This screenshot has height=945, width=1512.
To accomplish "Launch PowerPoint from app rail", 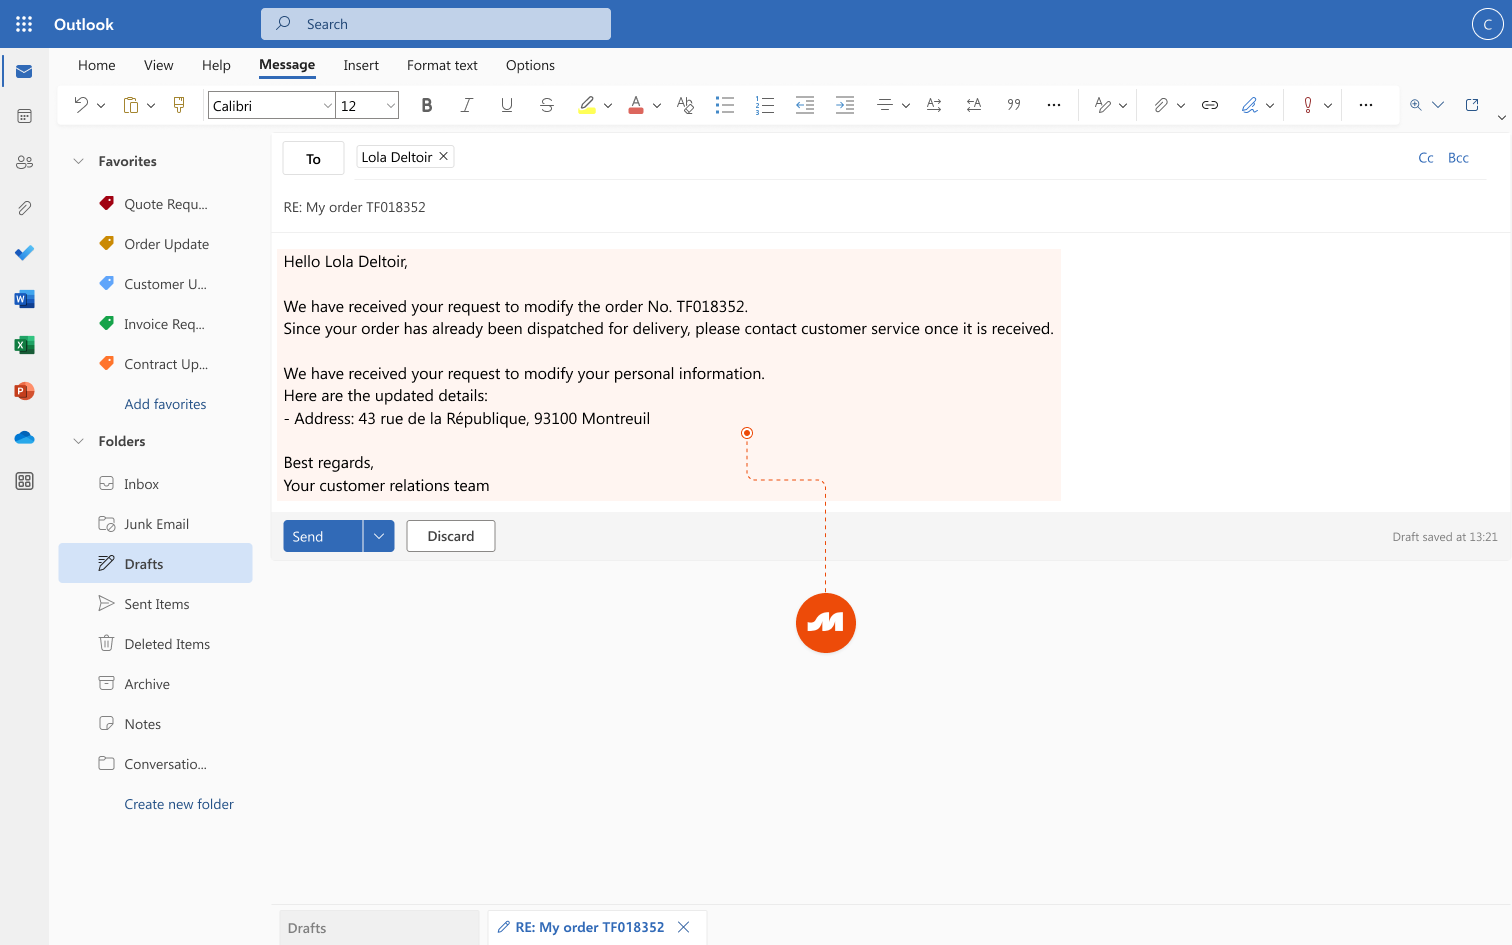I will (24, 391).
